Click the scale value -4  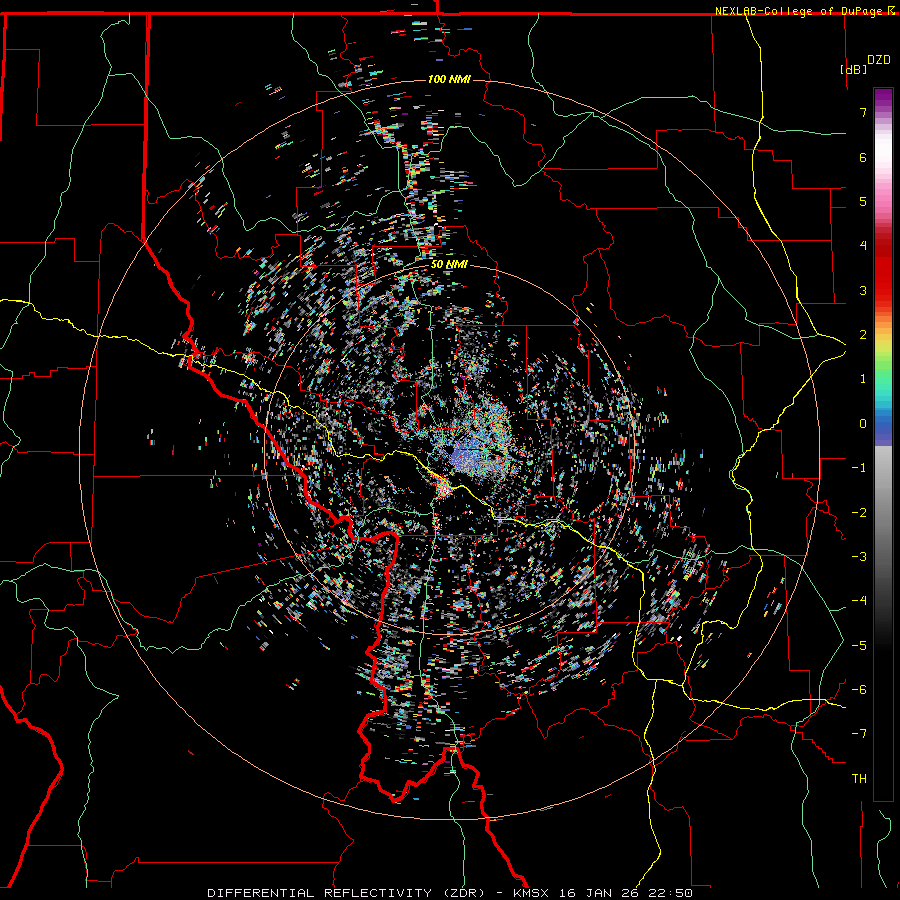tap(859, 601)
